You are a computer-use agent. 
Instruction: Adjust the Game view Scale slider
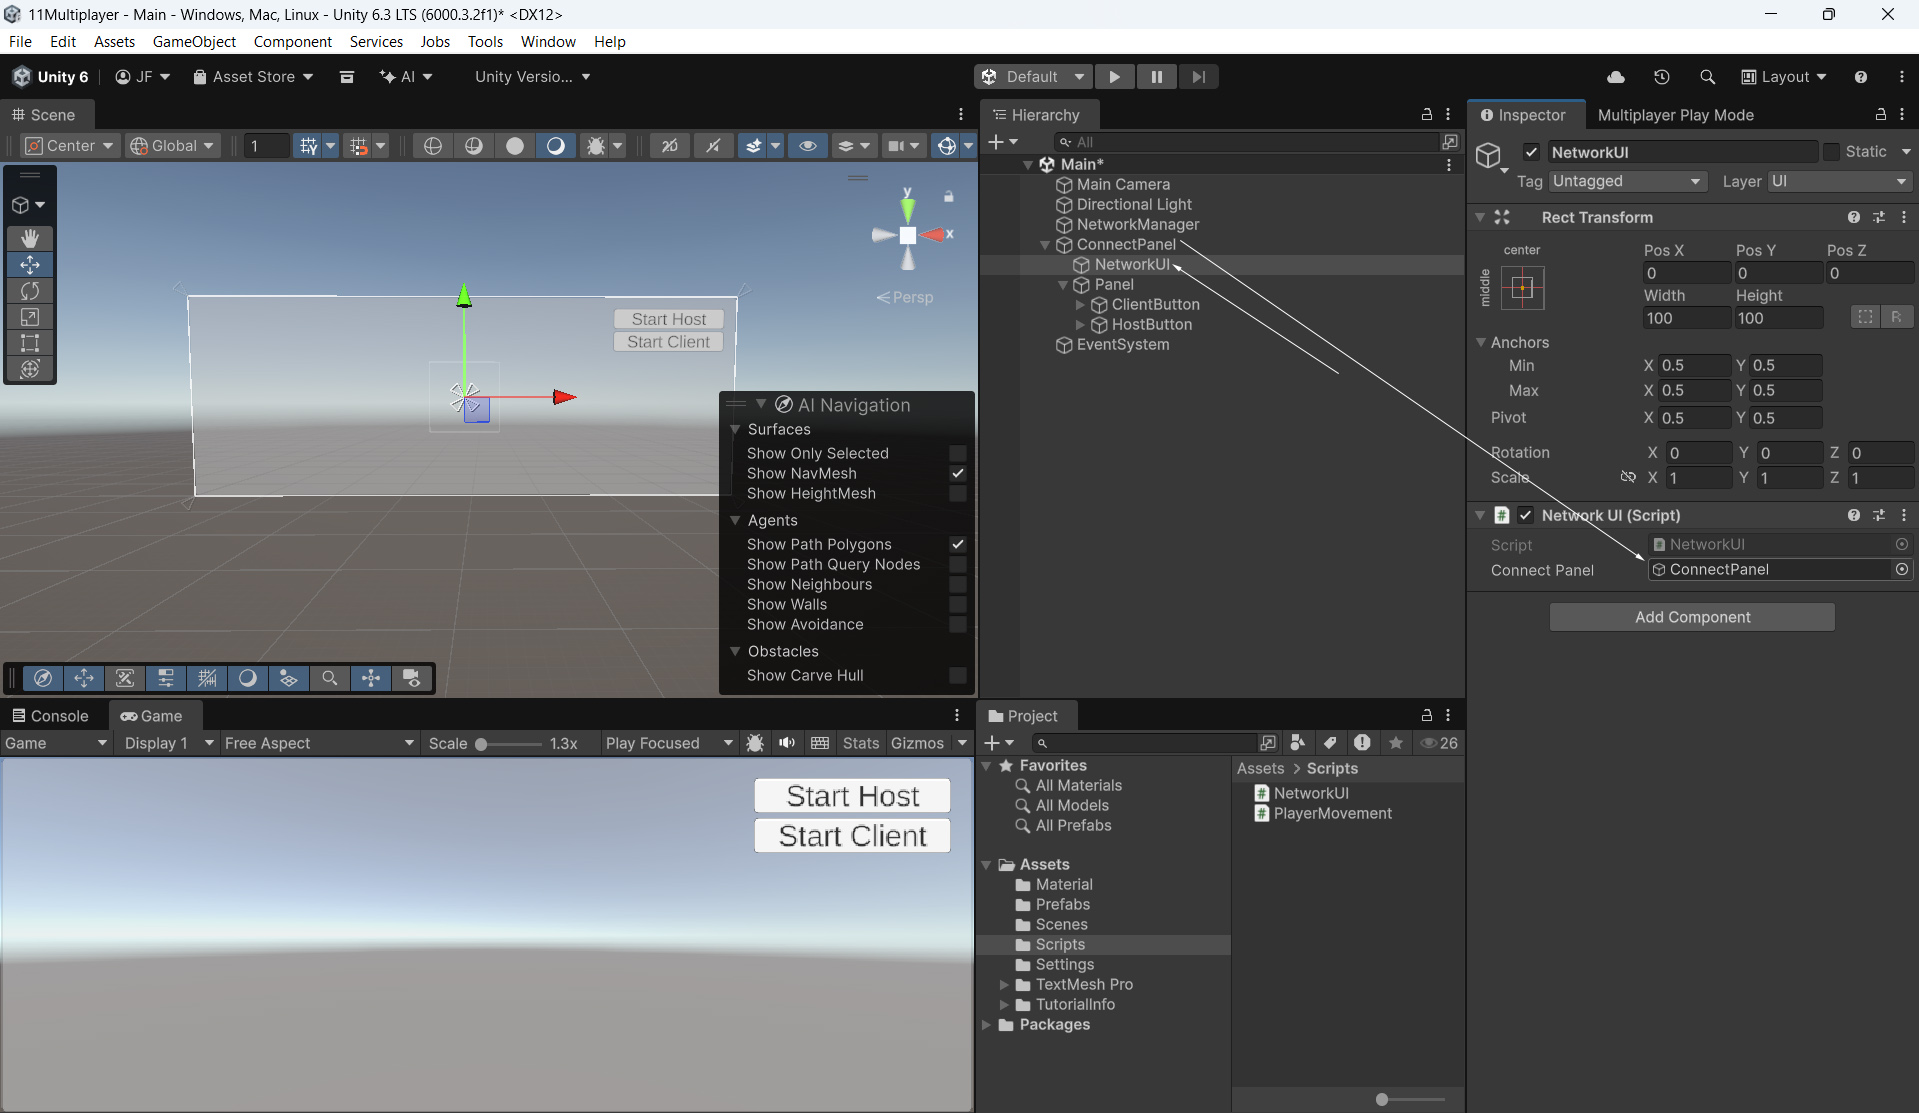click(x=482, y=744)
